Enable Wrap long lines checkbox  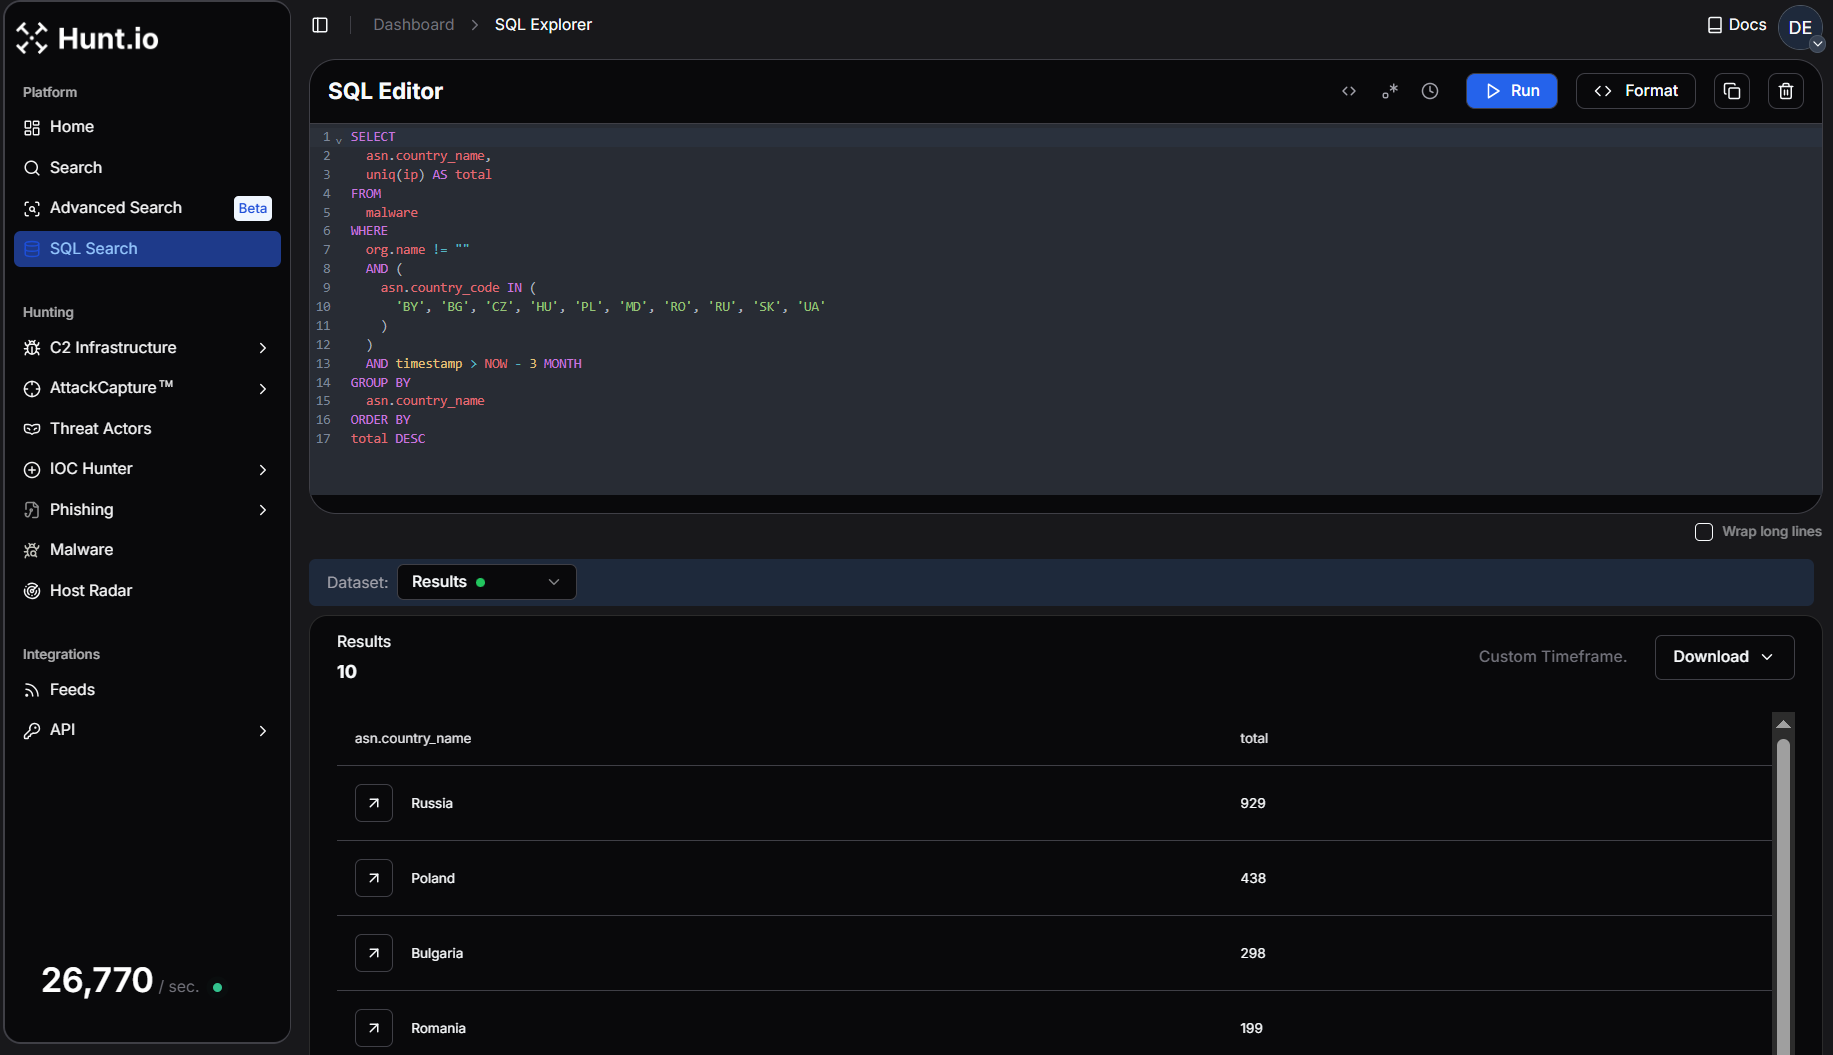pos(1704,532)
